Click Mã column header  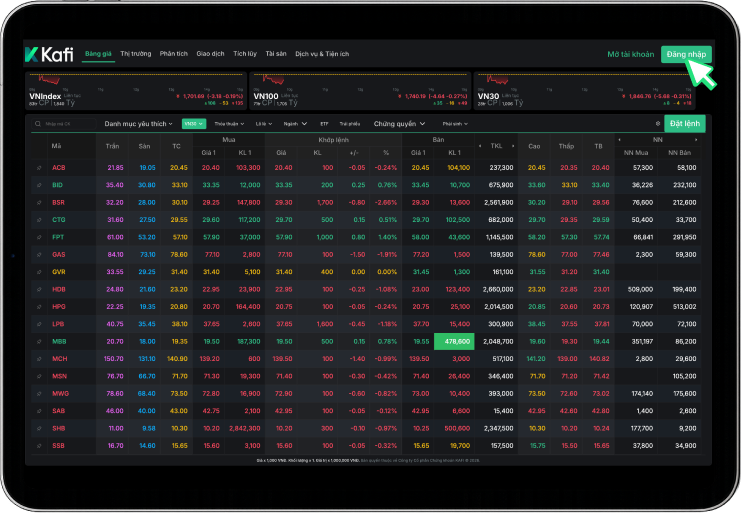pos(56,146)
